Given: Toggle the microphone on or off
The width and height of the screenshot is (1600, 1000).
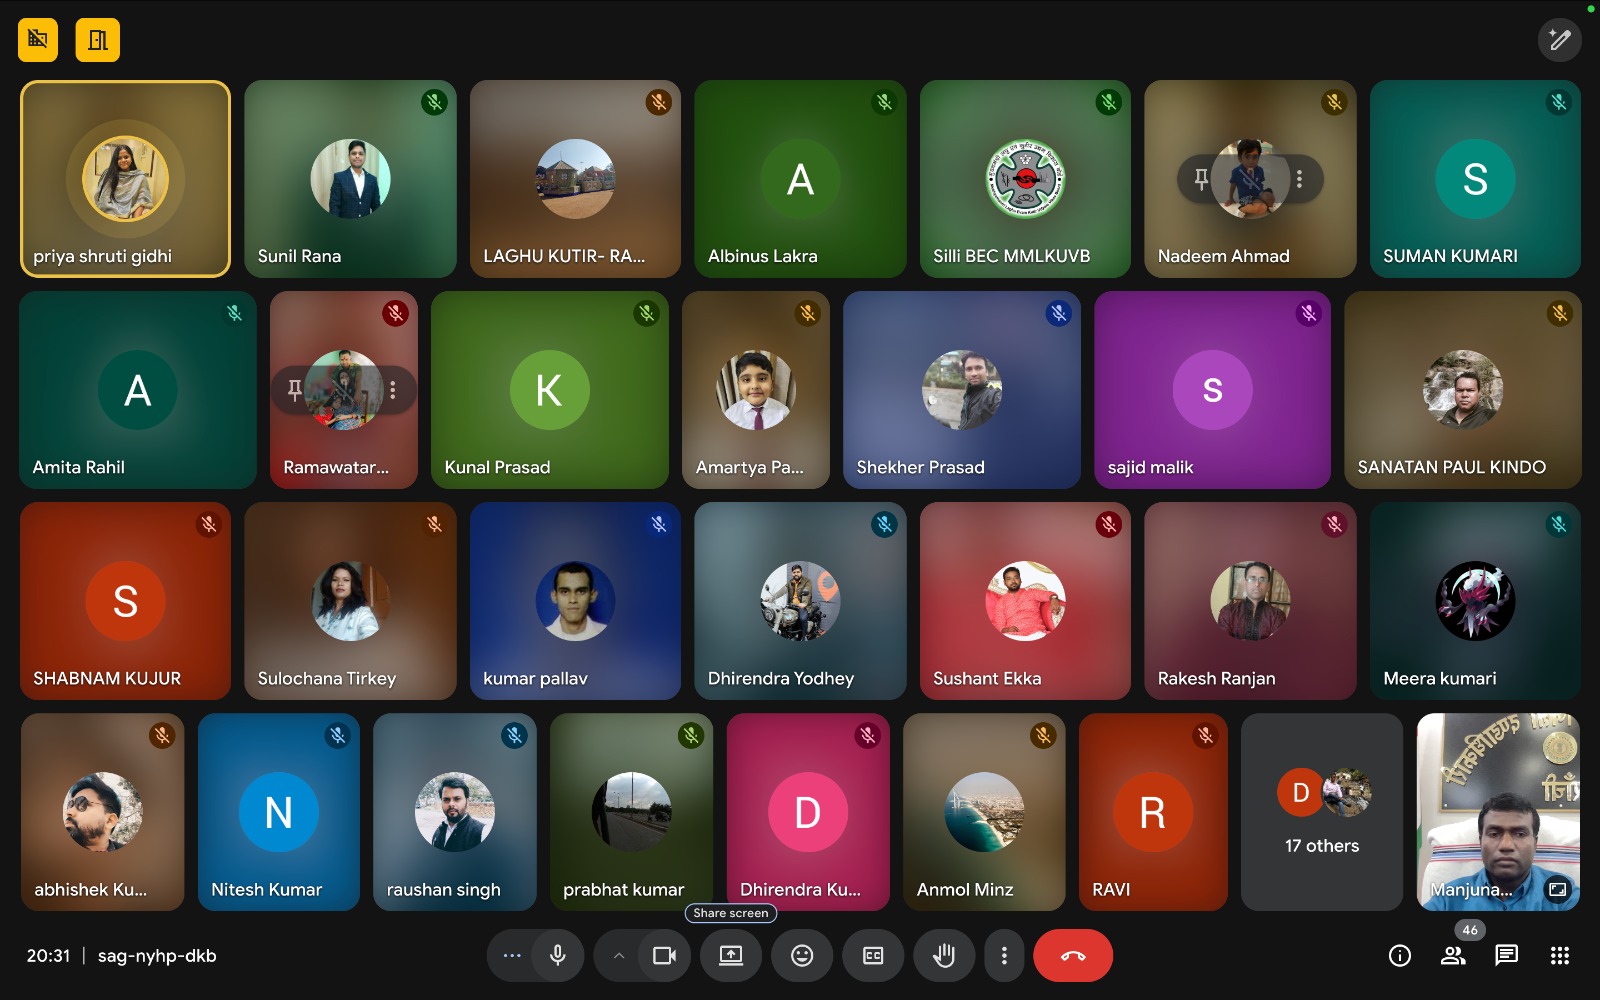Looking at the screenshot, I should point(558,956).
